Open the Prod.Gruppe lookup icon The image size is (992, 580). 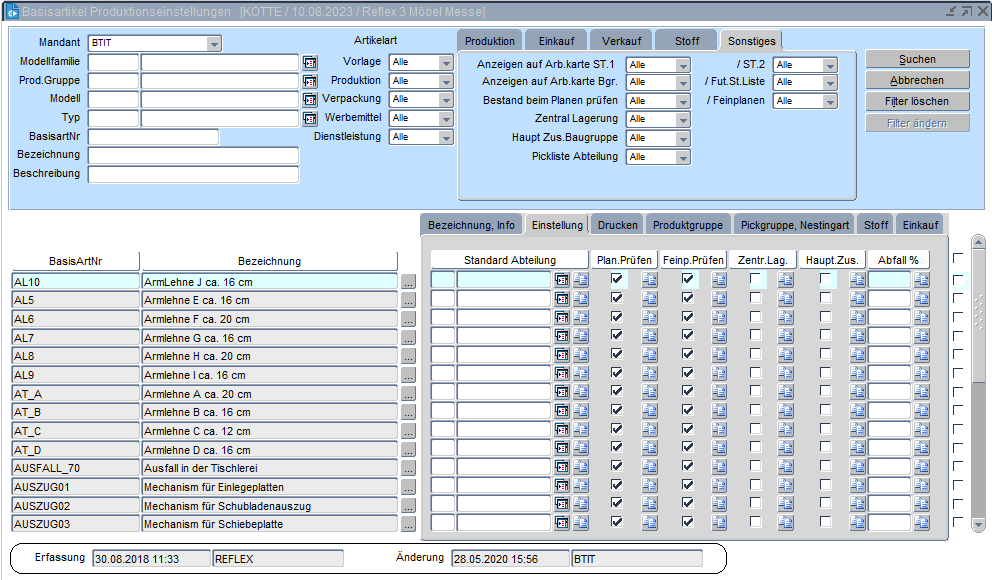[310, 81]
